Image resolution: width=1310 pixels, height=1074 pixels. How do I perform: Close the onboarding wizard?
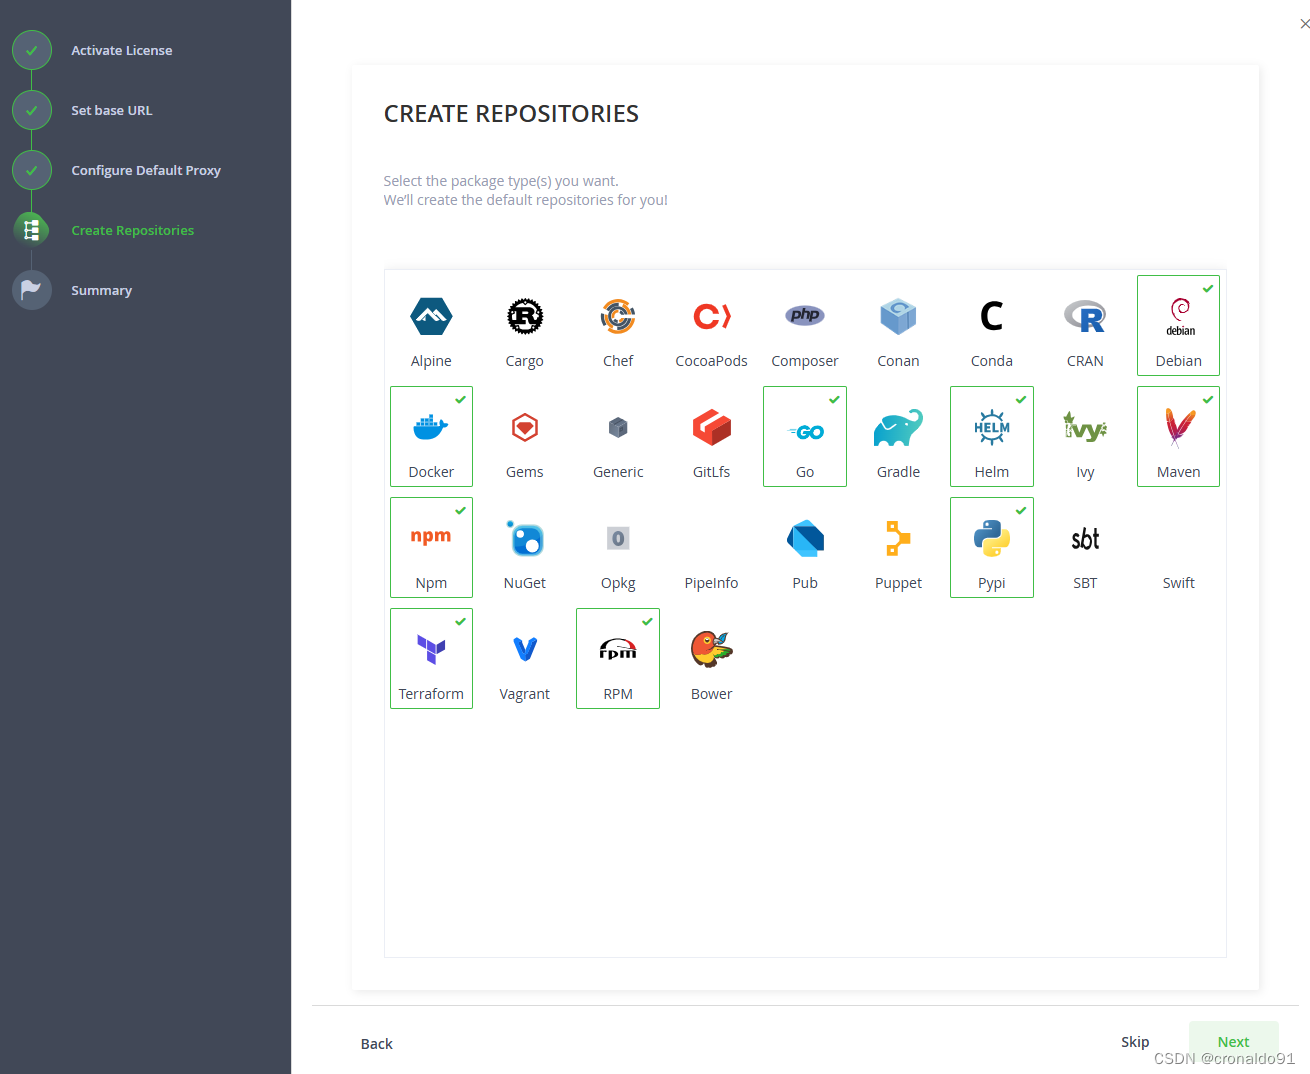click(x=1304, y=24)
